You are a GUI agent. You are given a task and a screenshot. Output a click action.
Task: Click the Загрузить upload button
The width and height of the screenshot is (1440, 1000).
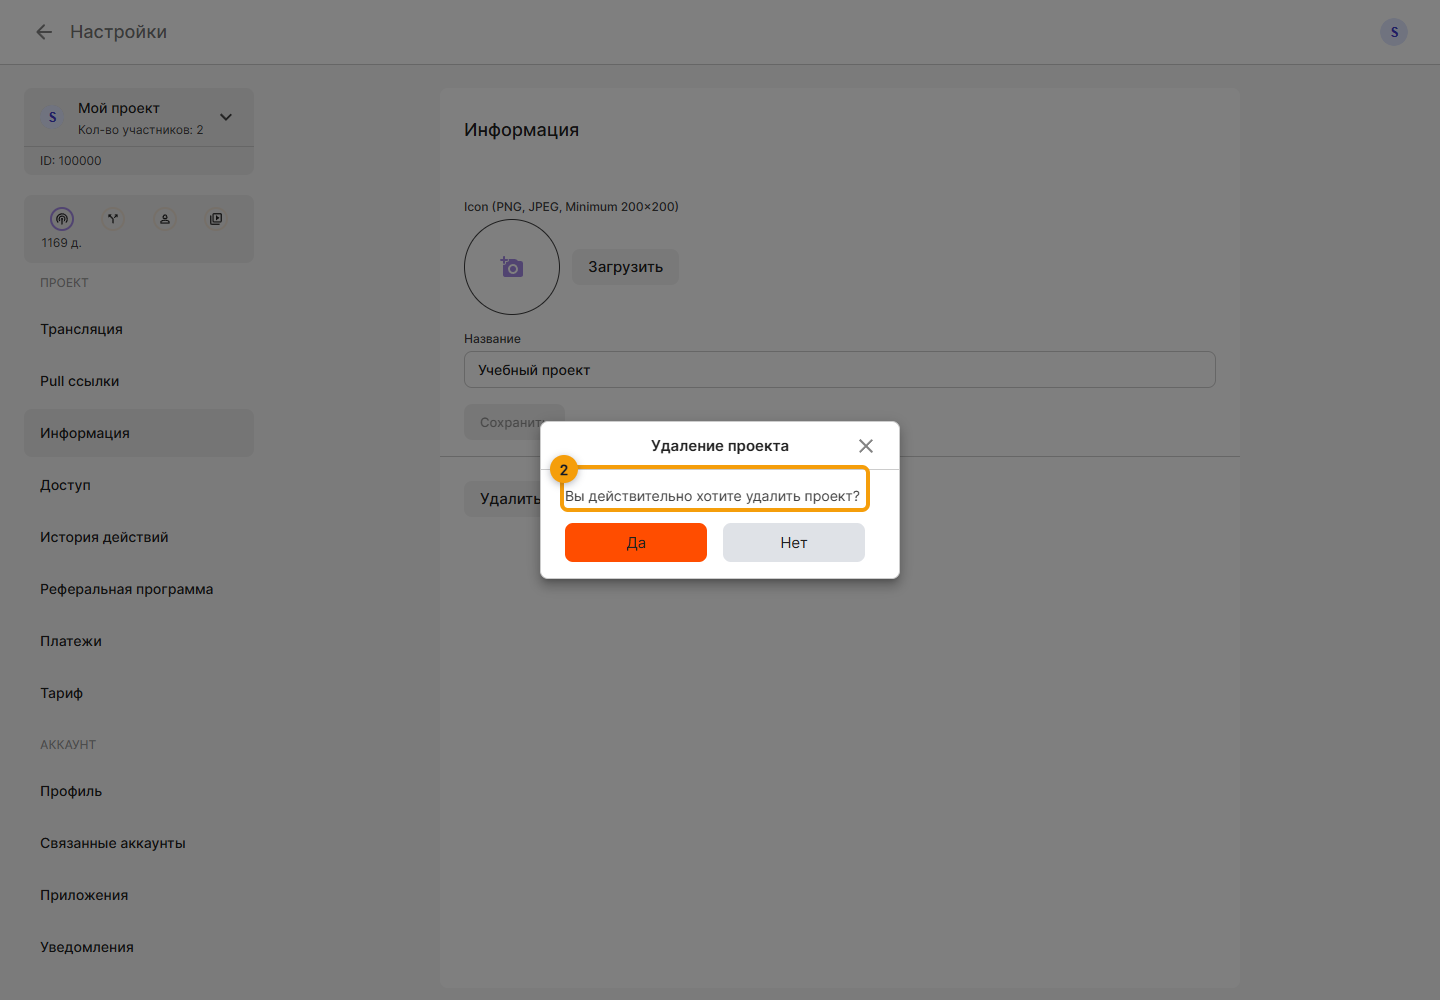coord(625,267)
